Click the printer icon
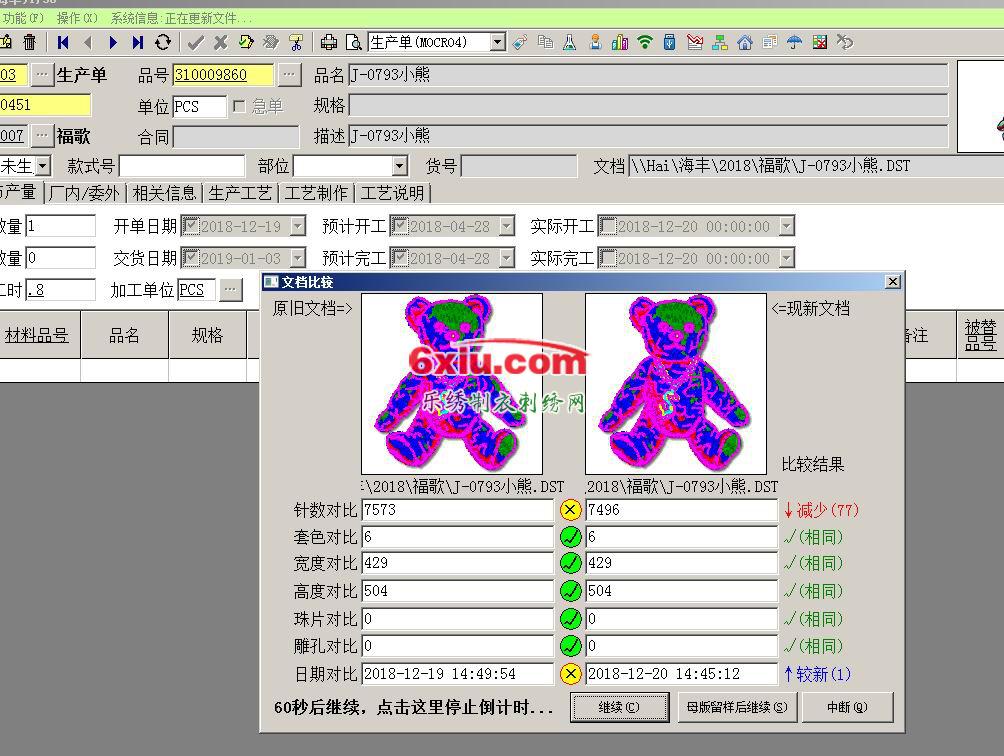Image resolution: width=1004 pixels, height=756 pixels. click(329, 42)
